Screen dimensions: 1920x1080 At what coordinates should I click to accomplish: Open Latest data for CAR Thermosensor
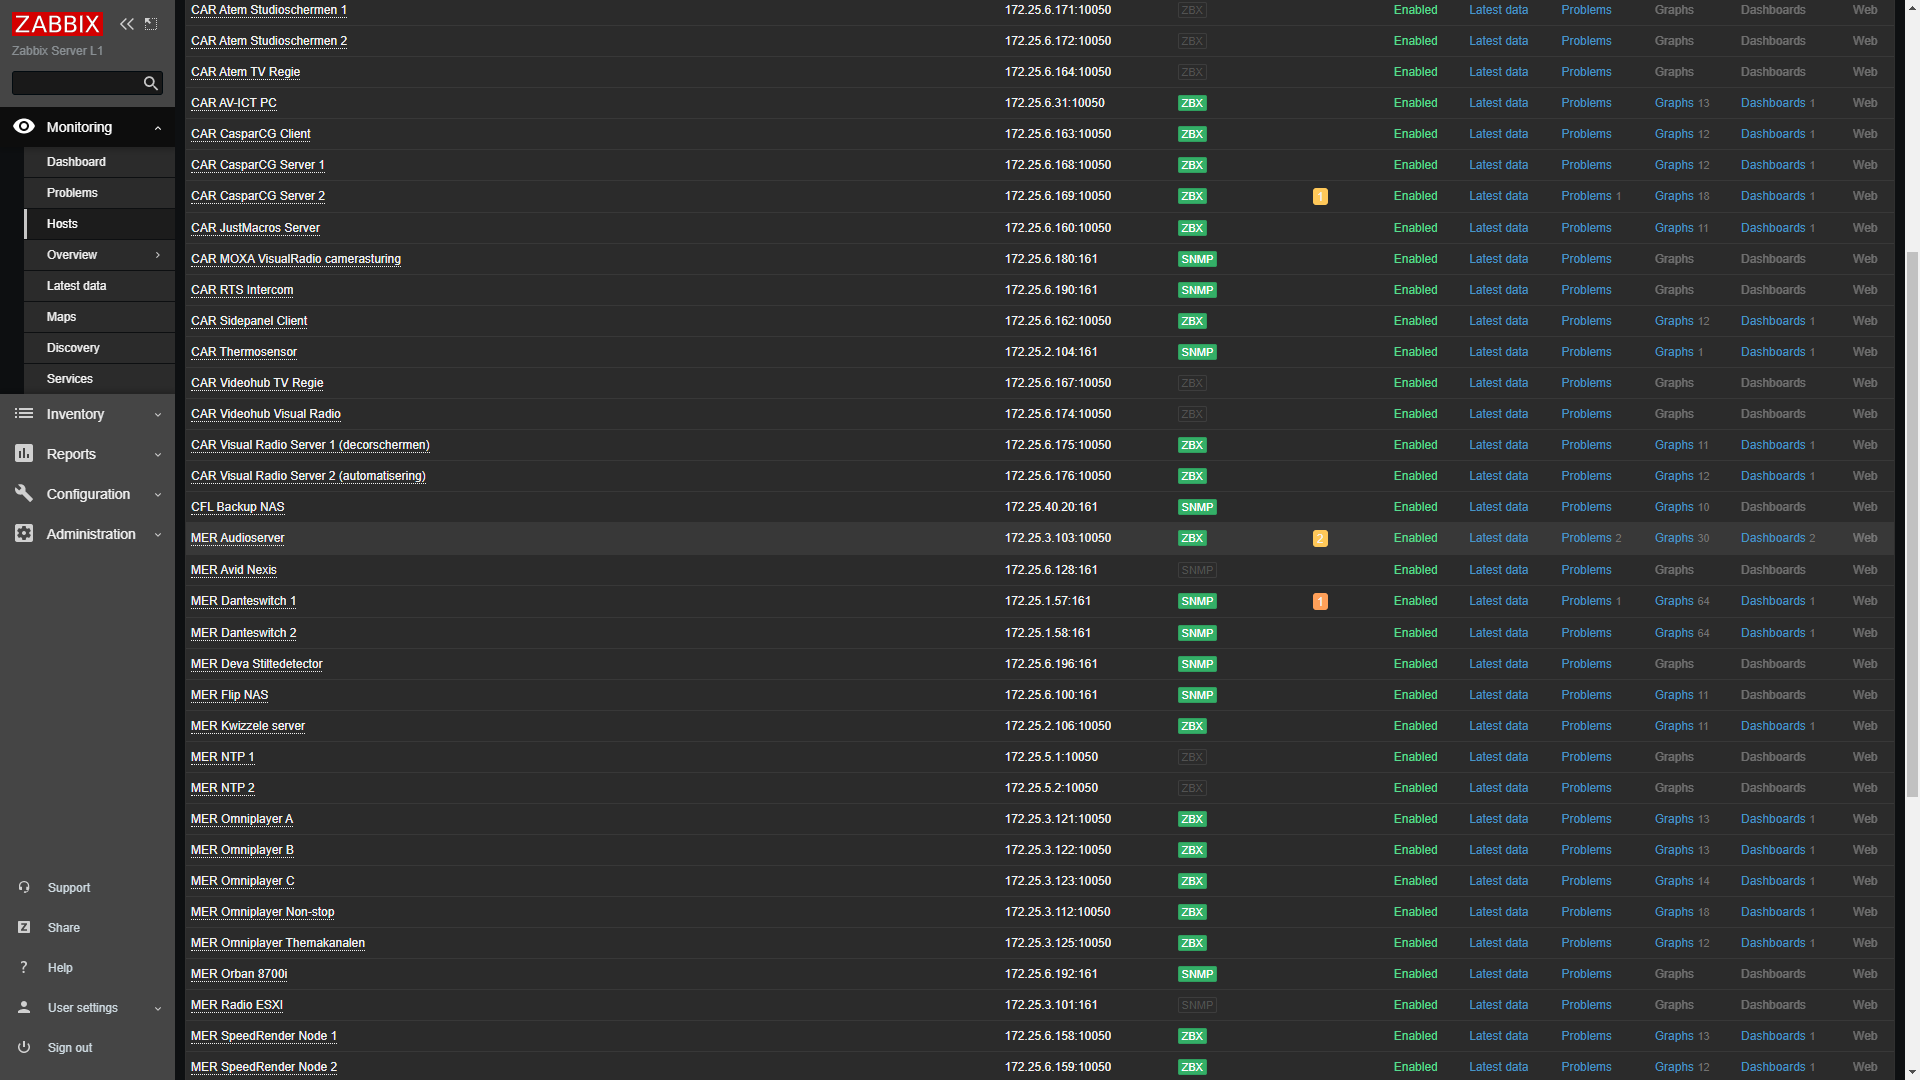[1498, 352]
